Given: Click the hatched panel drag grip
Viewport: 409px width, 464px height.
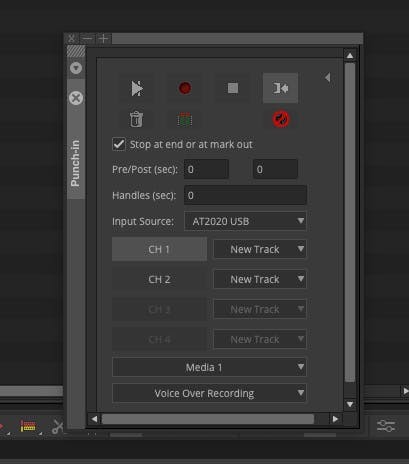Looking at the screenshot, I should pos(76,51).
